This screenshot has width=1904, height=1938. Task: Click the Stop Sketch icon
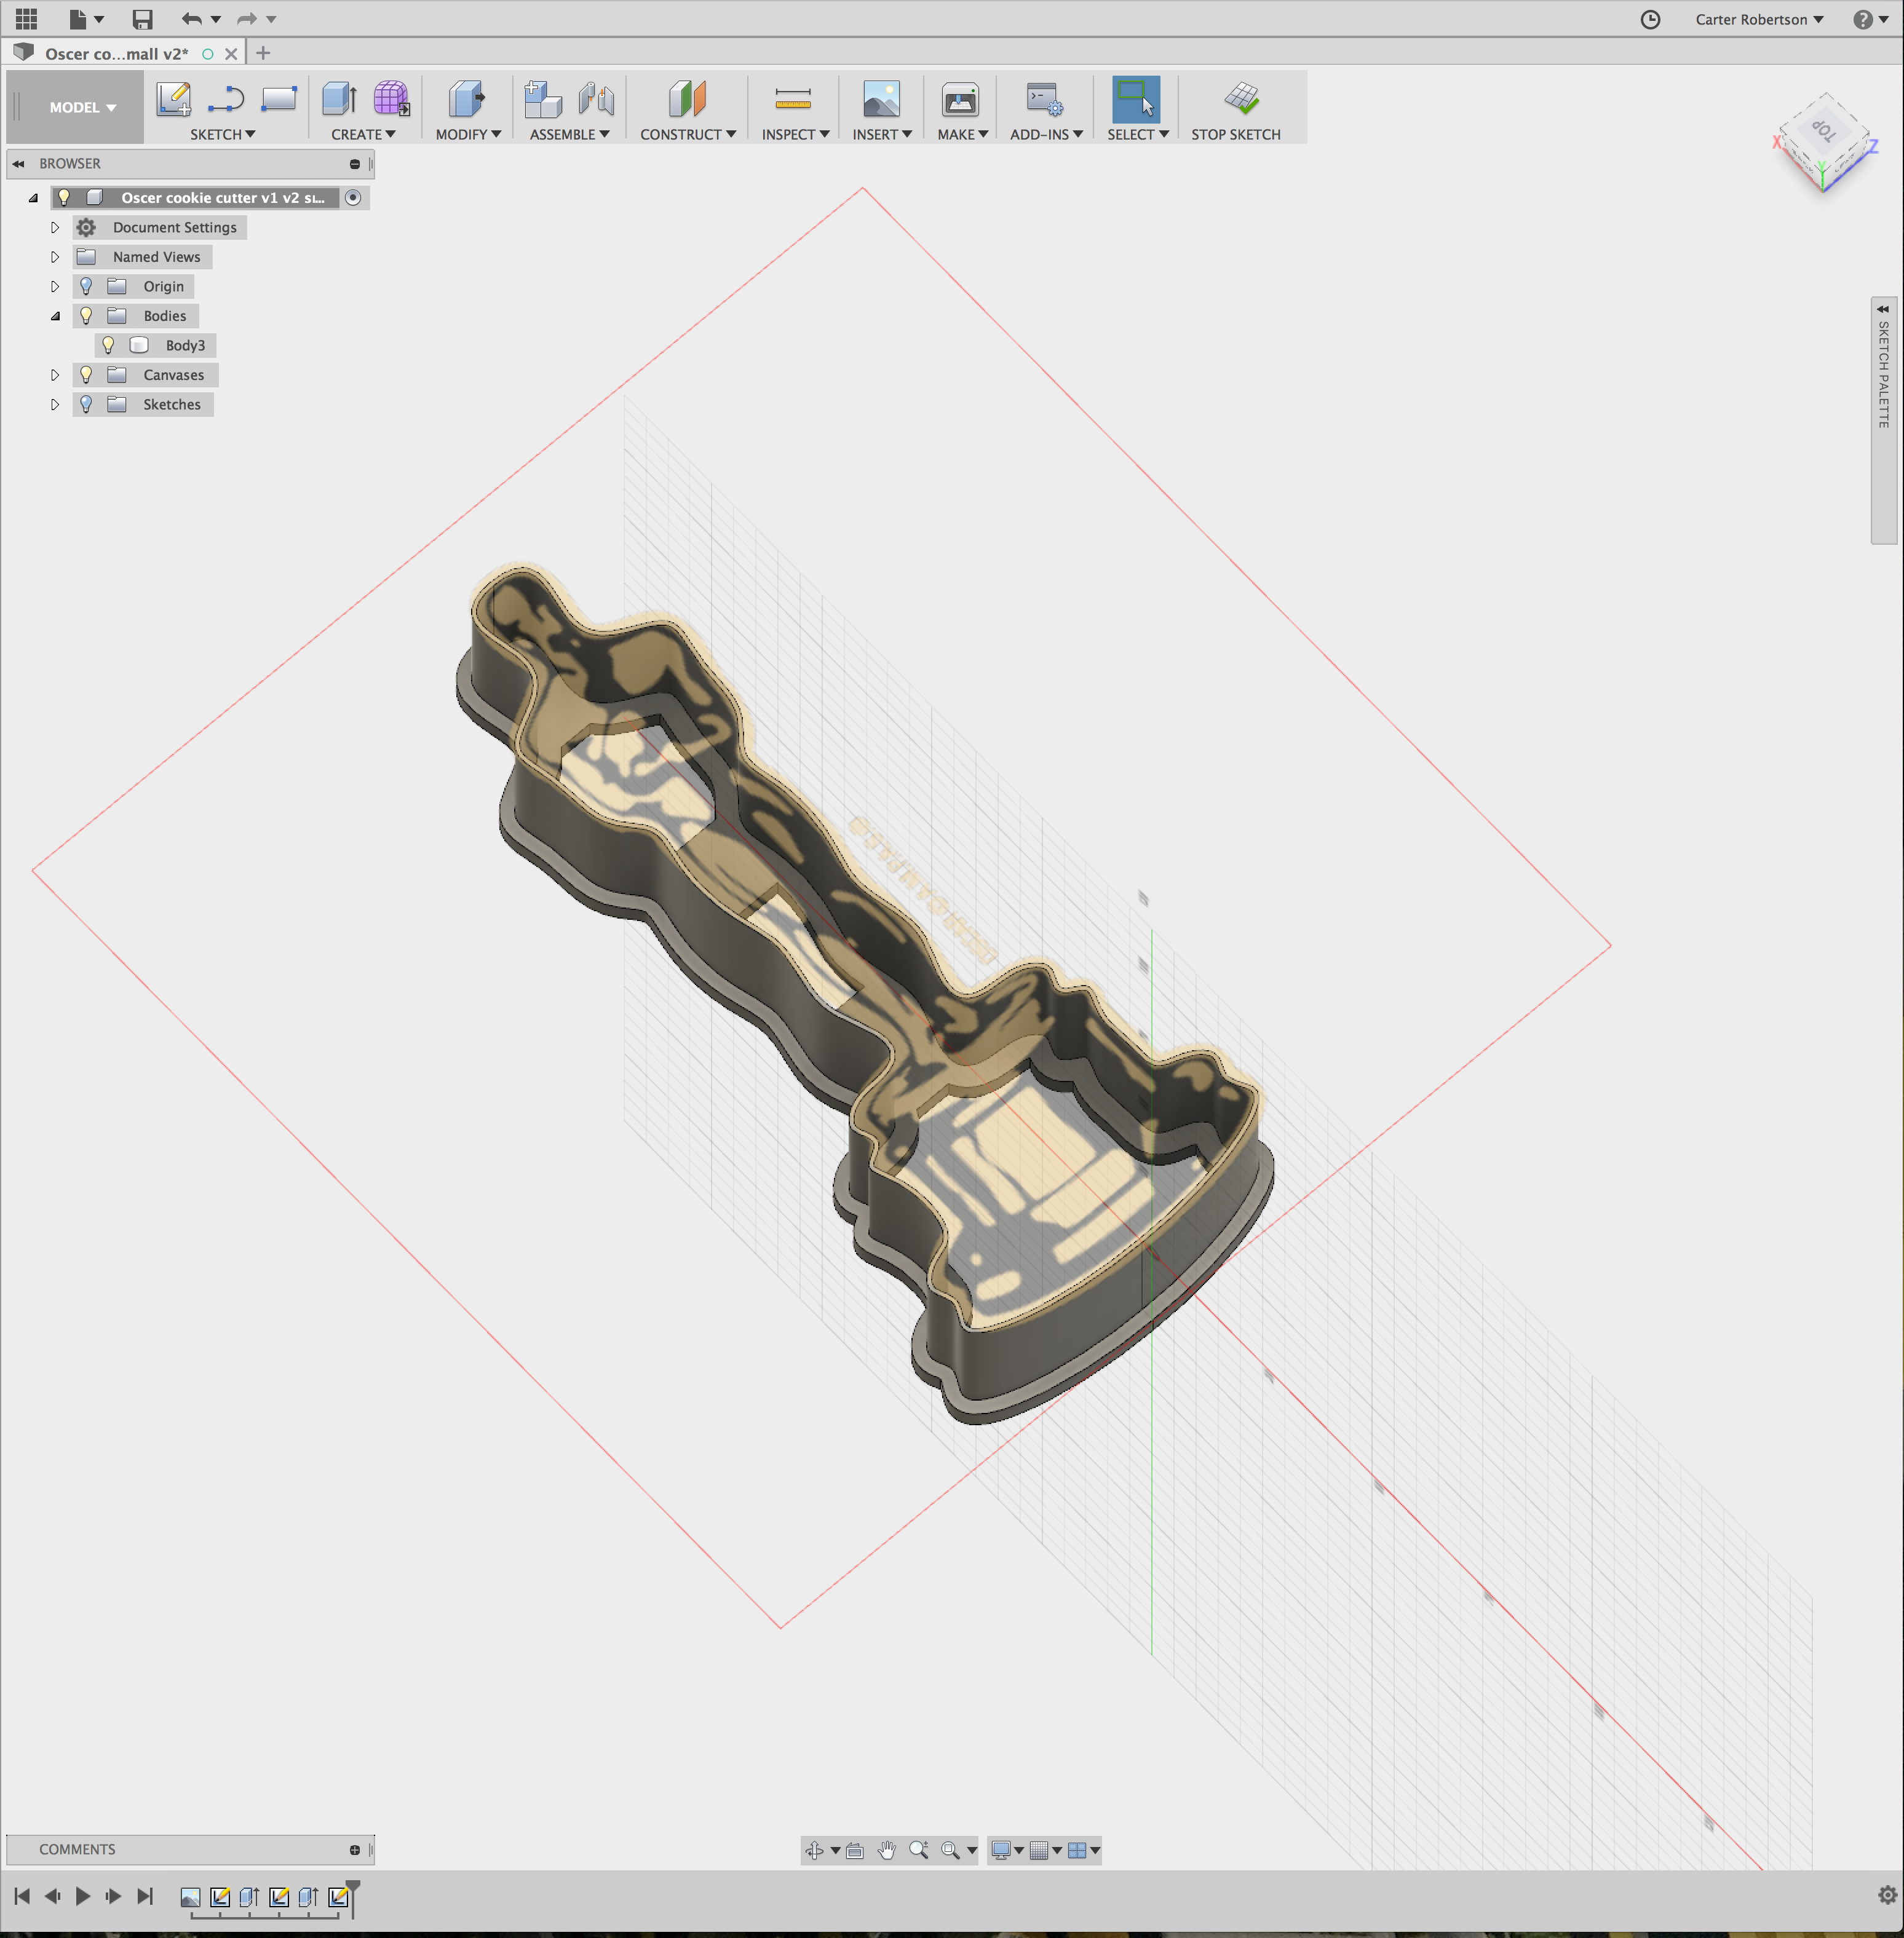coord(1242,98)
